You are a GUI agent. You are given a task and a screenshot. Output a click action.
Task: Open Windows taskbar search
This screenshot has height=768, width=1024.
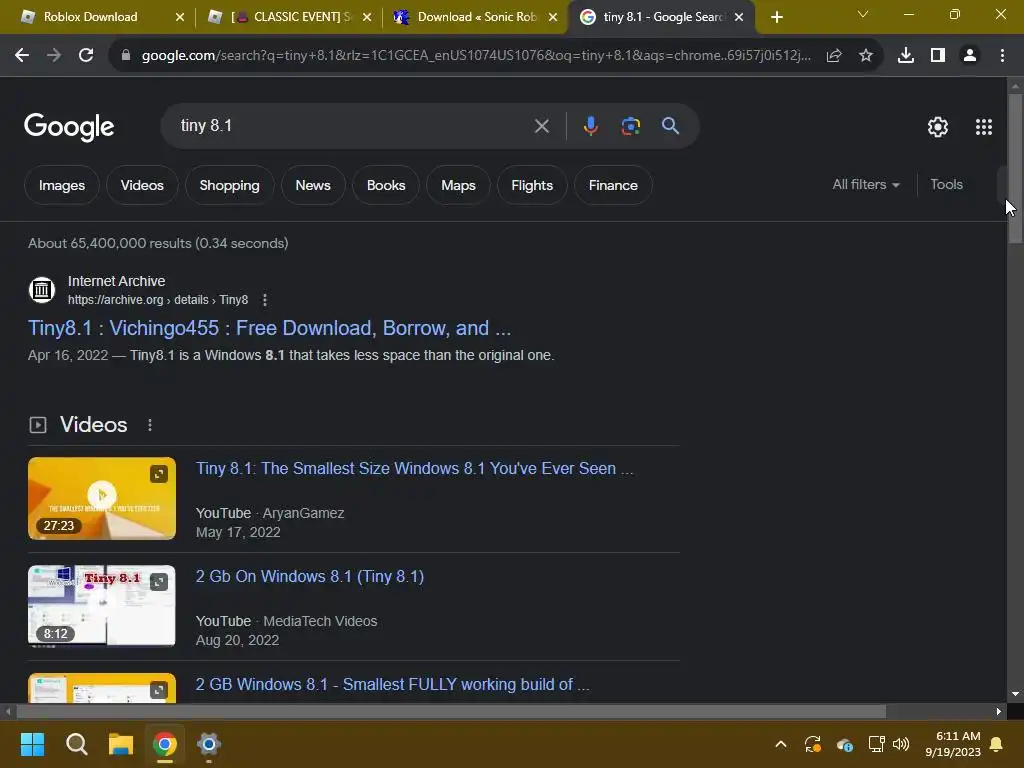pyautogui.click(x=76, y=744)
